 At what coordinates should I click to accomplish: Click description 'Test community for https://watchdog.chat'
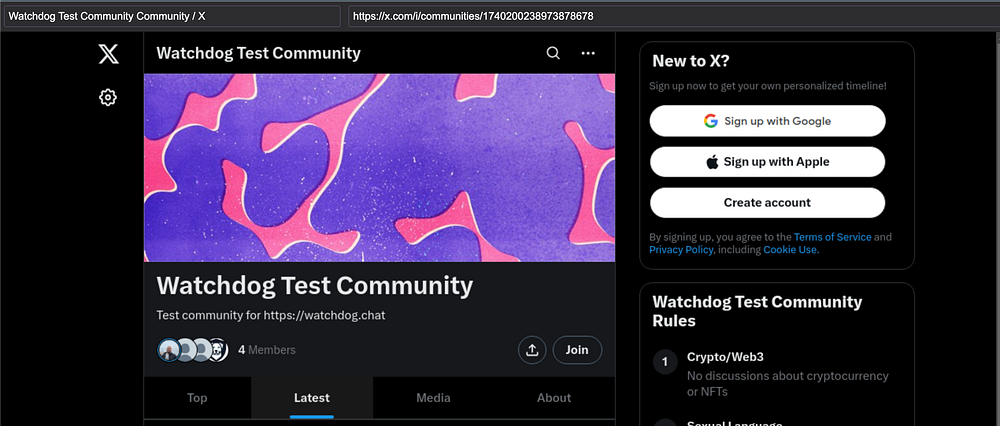[x=271, y=316]
